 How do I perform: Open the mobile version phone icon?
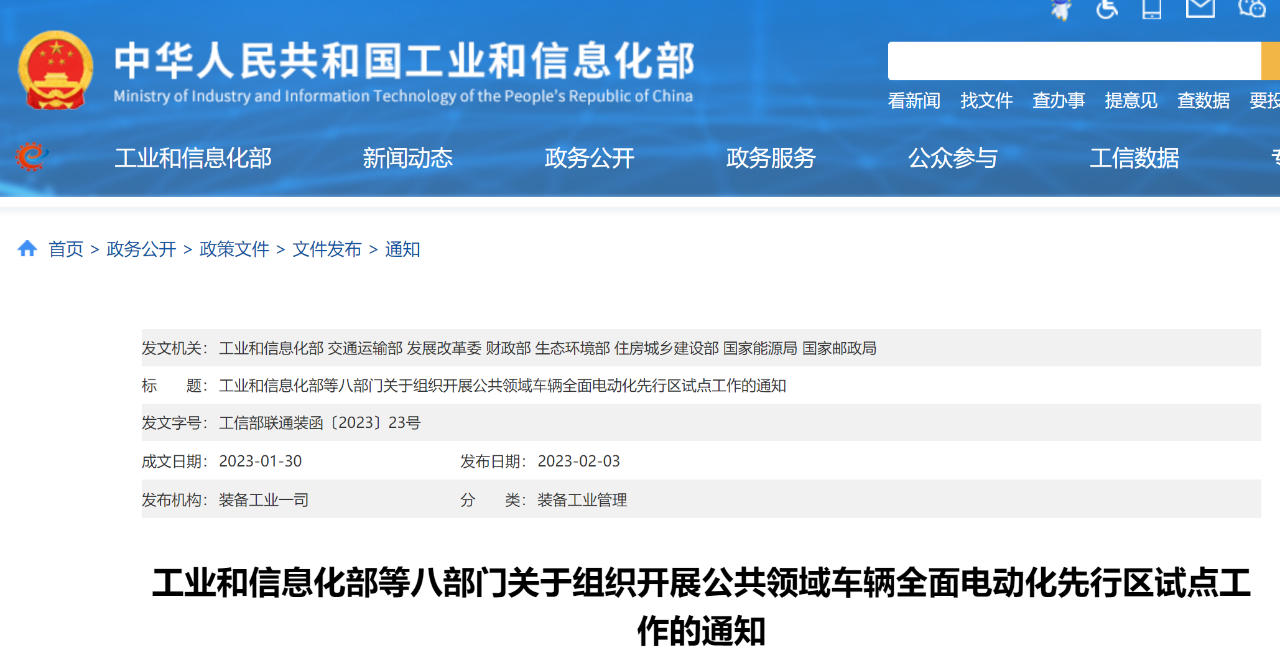(x=1152, y=9)
